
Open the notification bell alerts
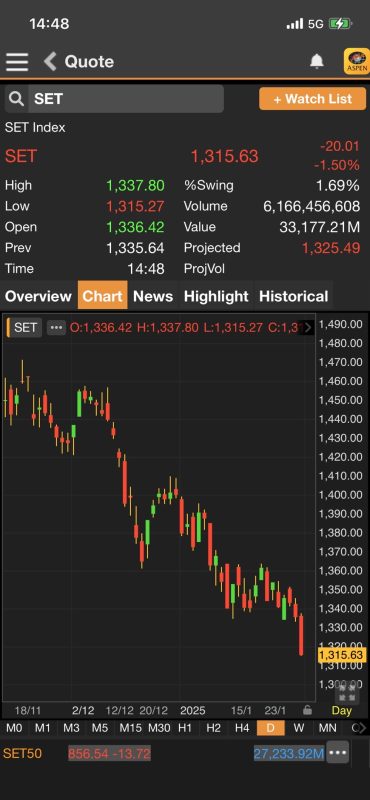click(317, 62)
